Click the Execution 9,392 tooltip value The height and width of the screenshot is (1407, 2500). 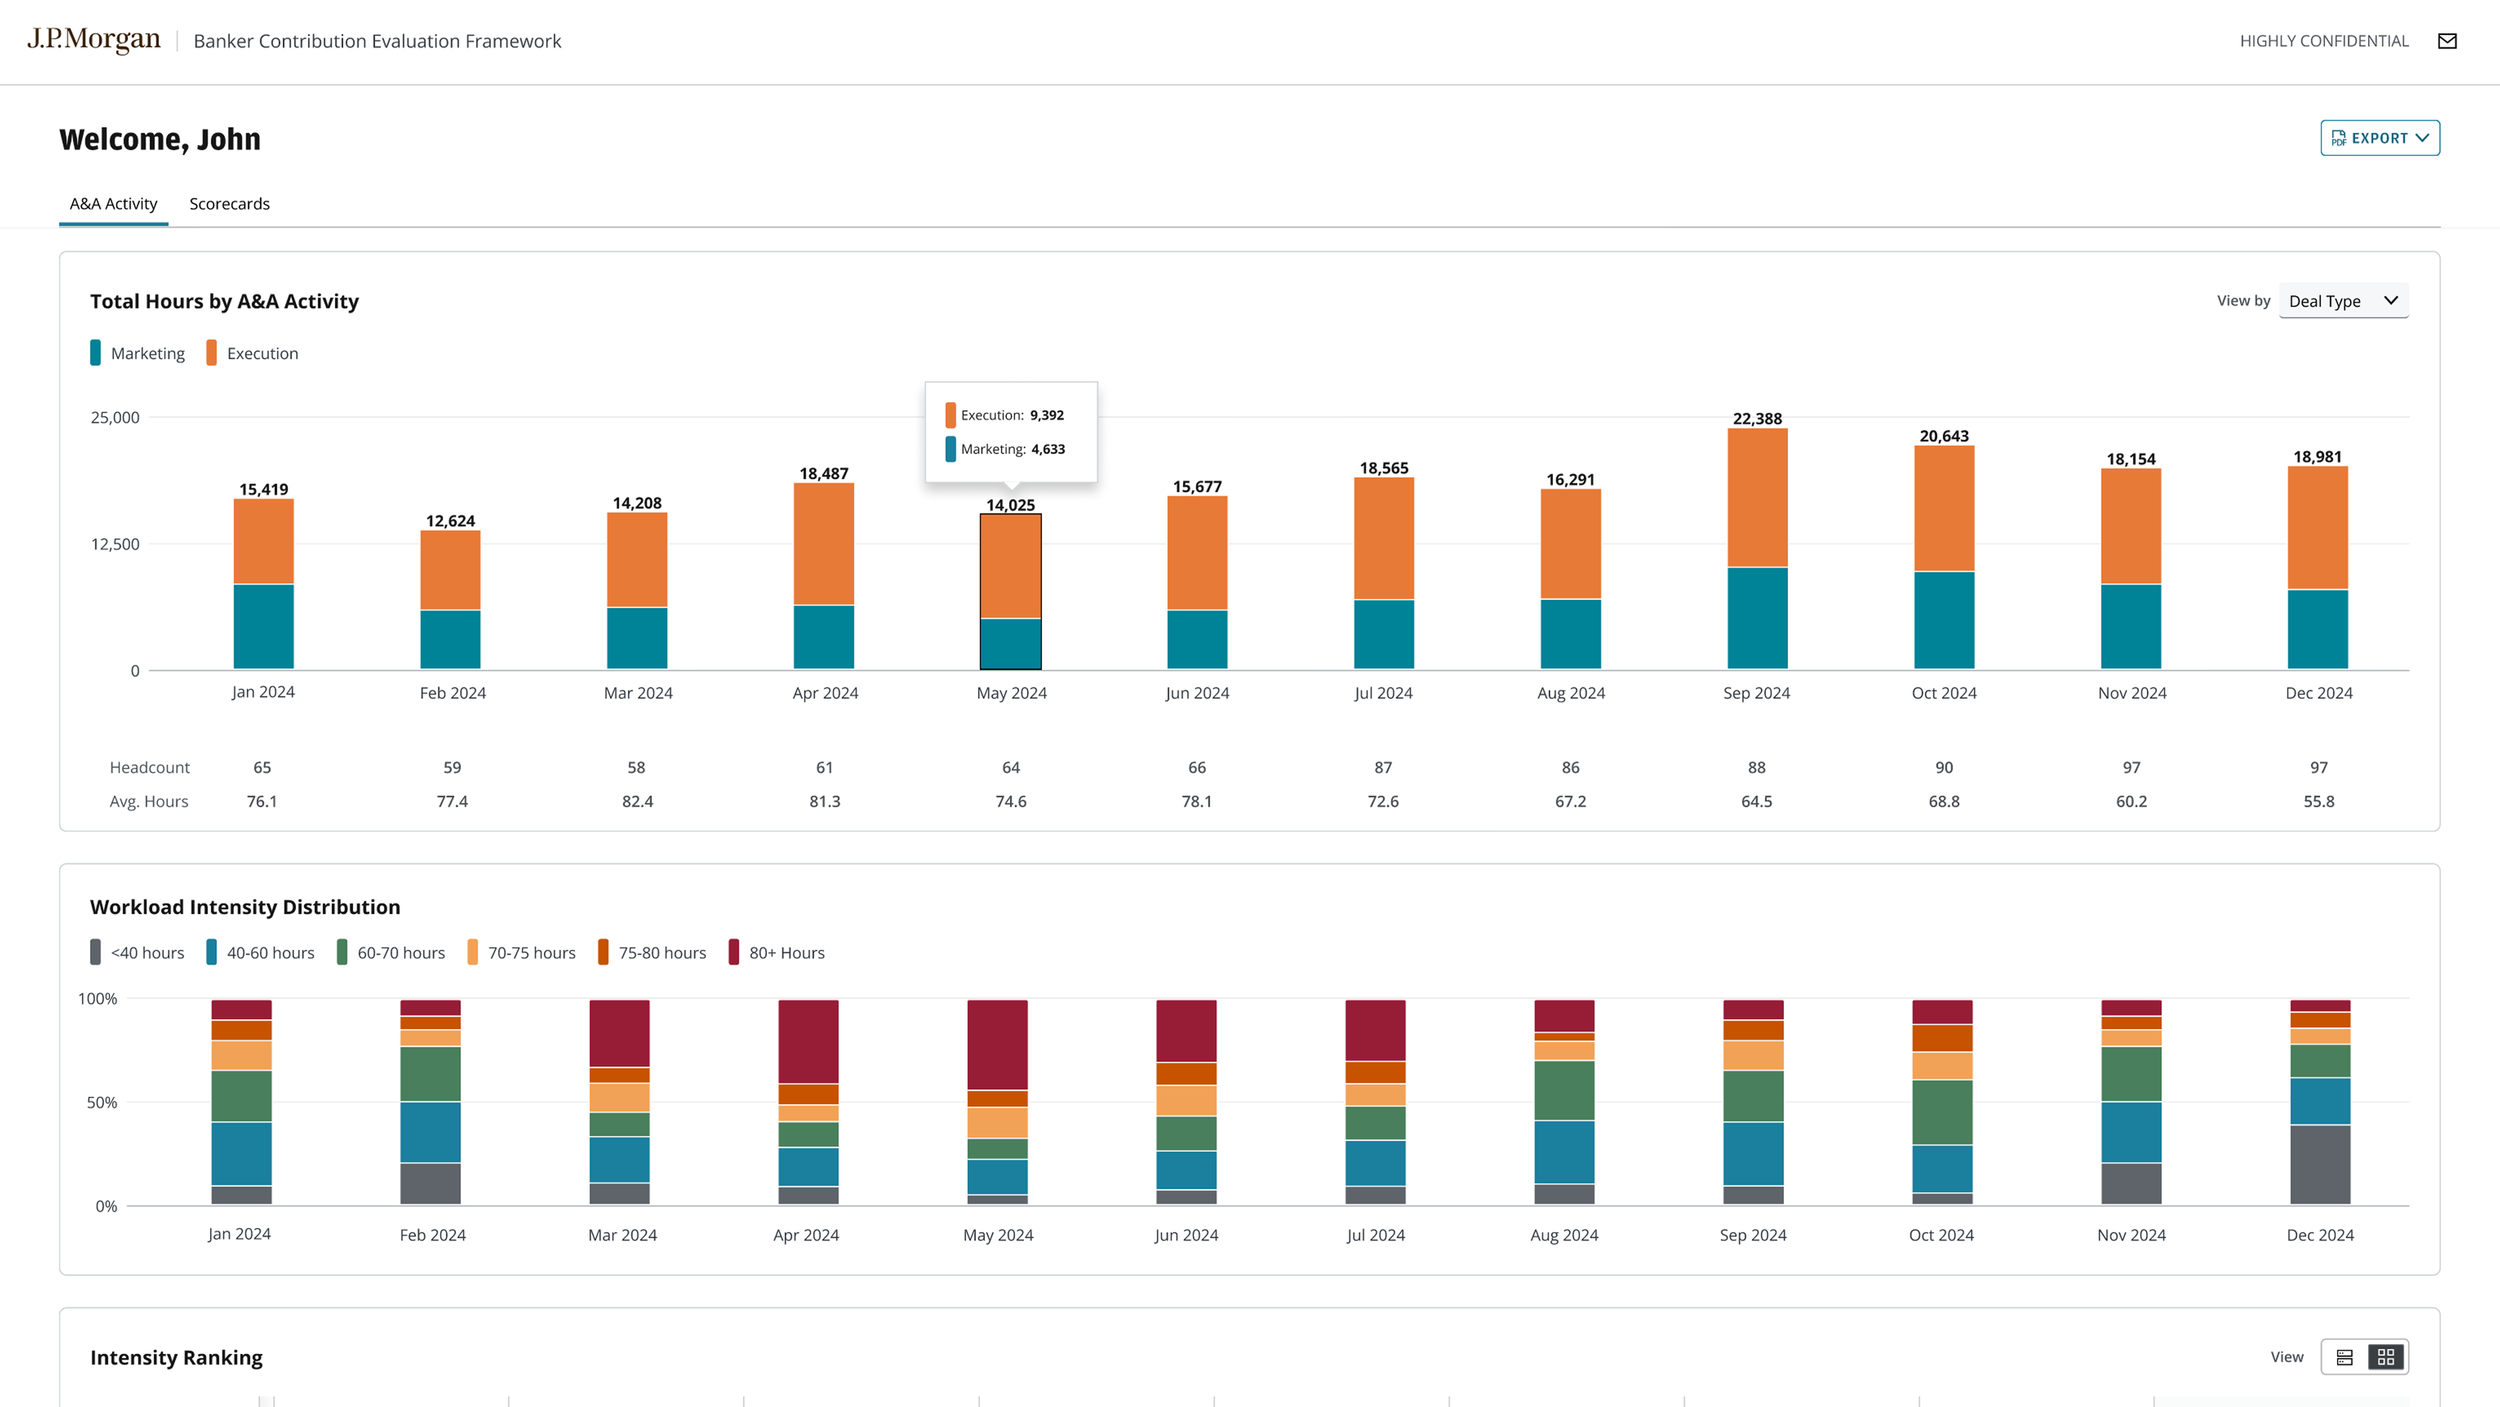tap(1047, 415)
